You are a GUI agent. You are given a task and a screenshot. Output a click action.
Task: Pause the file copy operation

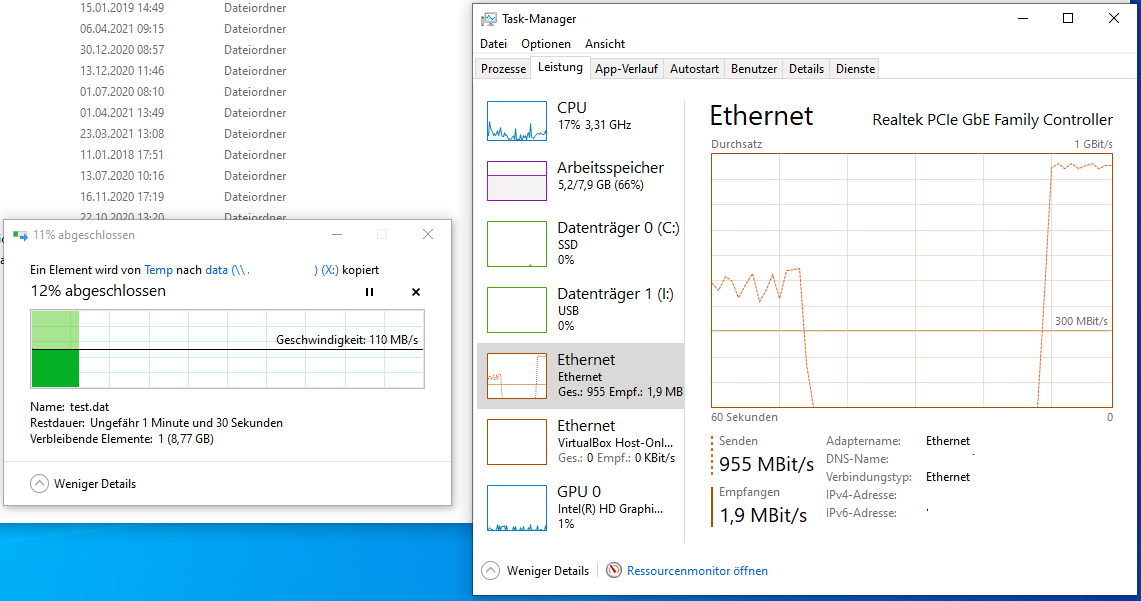click(369, 292)
